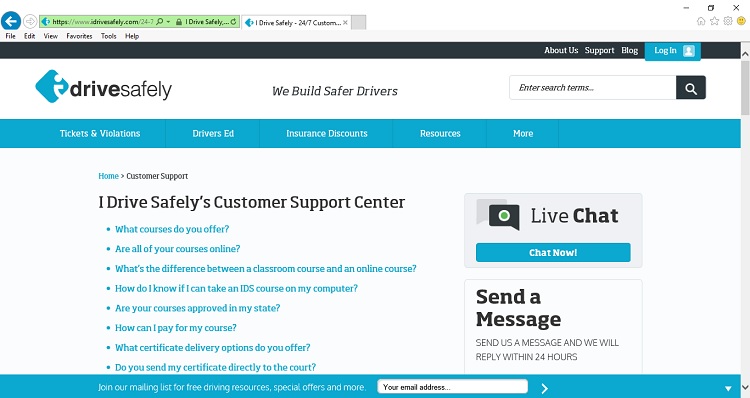Open the File menu
Screen dimensions: 750x398
pyautogui.click(x=11, y=36)
